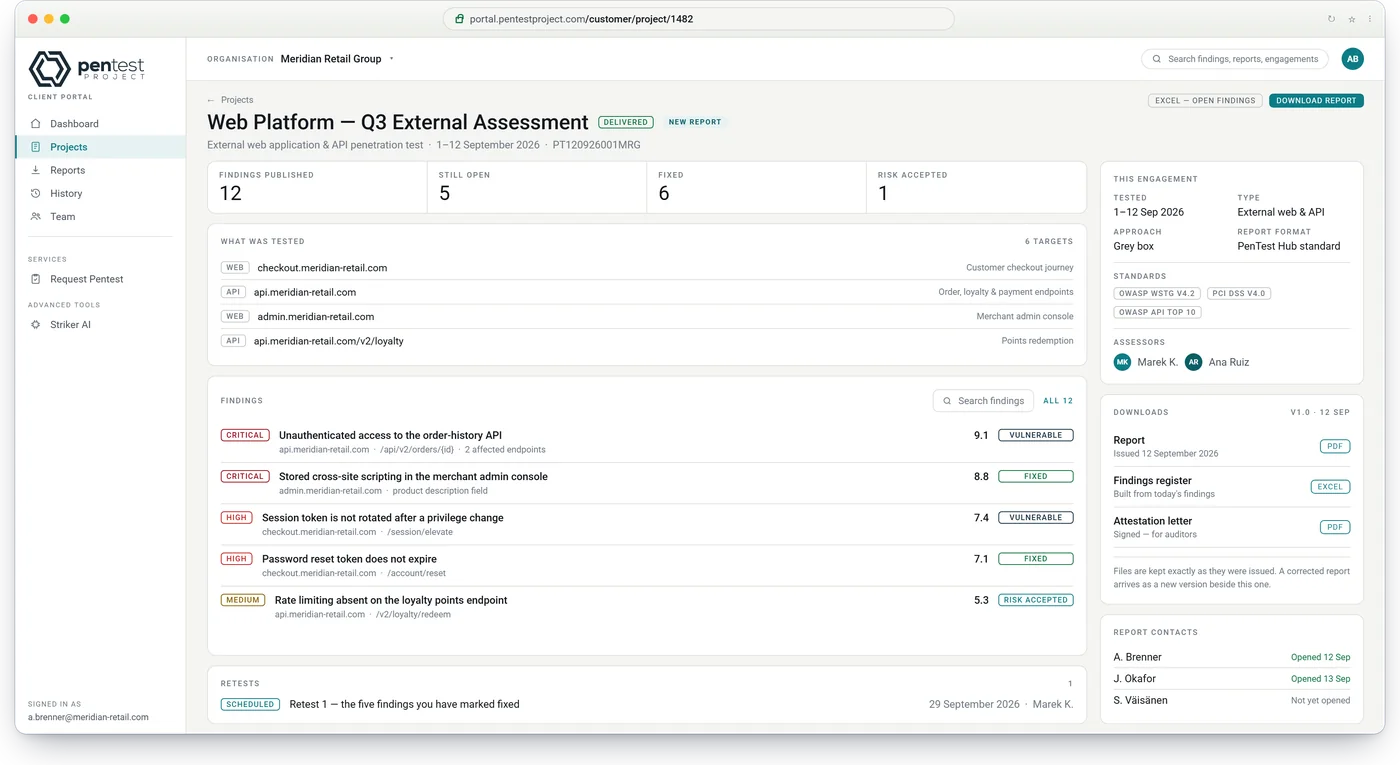Click the browser reload icon
Viewport: 1400px width, 765px height.
pos(1331,19)
